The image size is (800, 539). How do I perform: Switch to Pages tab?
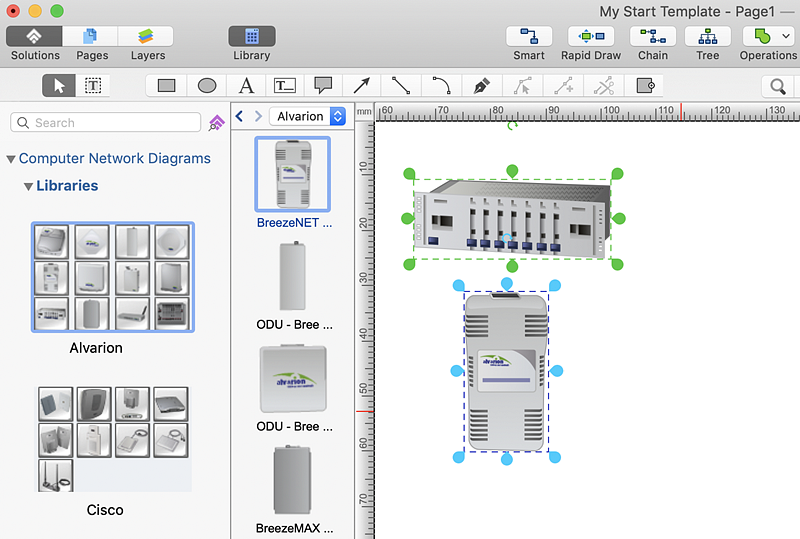coord(92,37)
